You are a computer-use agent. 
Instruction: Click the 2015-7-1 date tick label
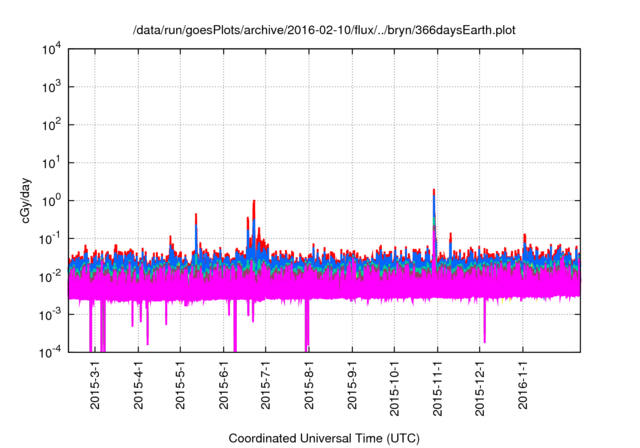pyautogui.click(x=266, y=384)
